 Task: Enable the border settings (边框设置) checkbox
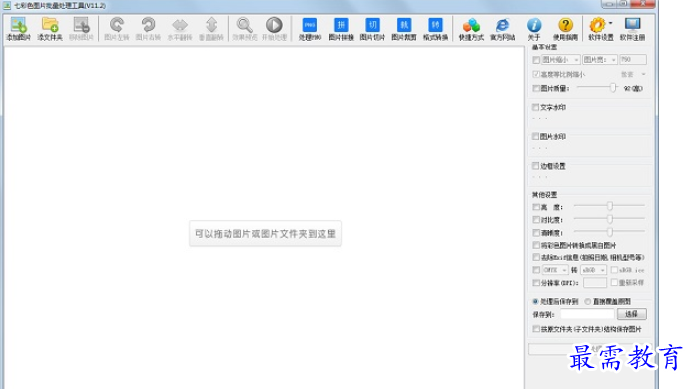tap(536, 166)
